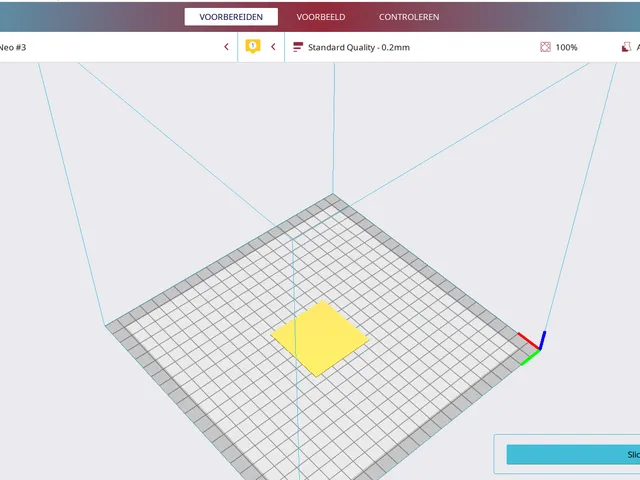Click the yellow extruder 1 material icon
Image resolution: width=640 pixels, height=480 pixels.
tap(253, 46)
